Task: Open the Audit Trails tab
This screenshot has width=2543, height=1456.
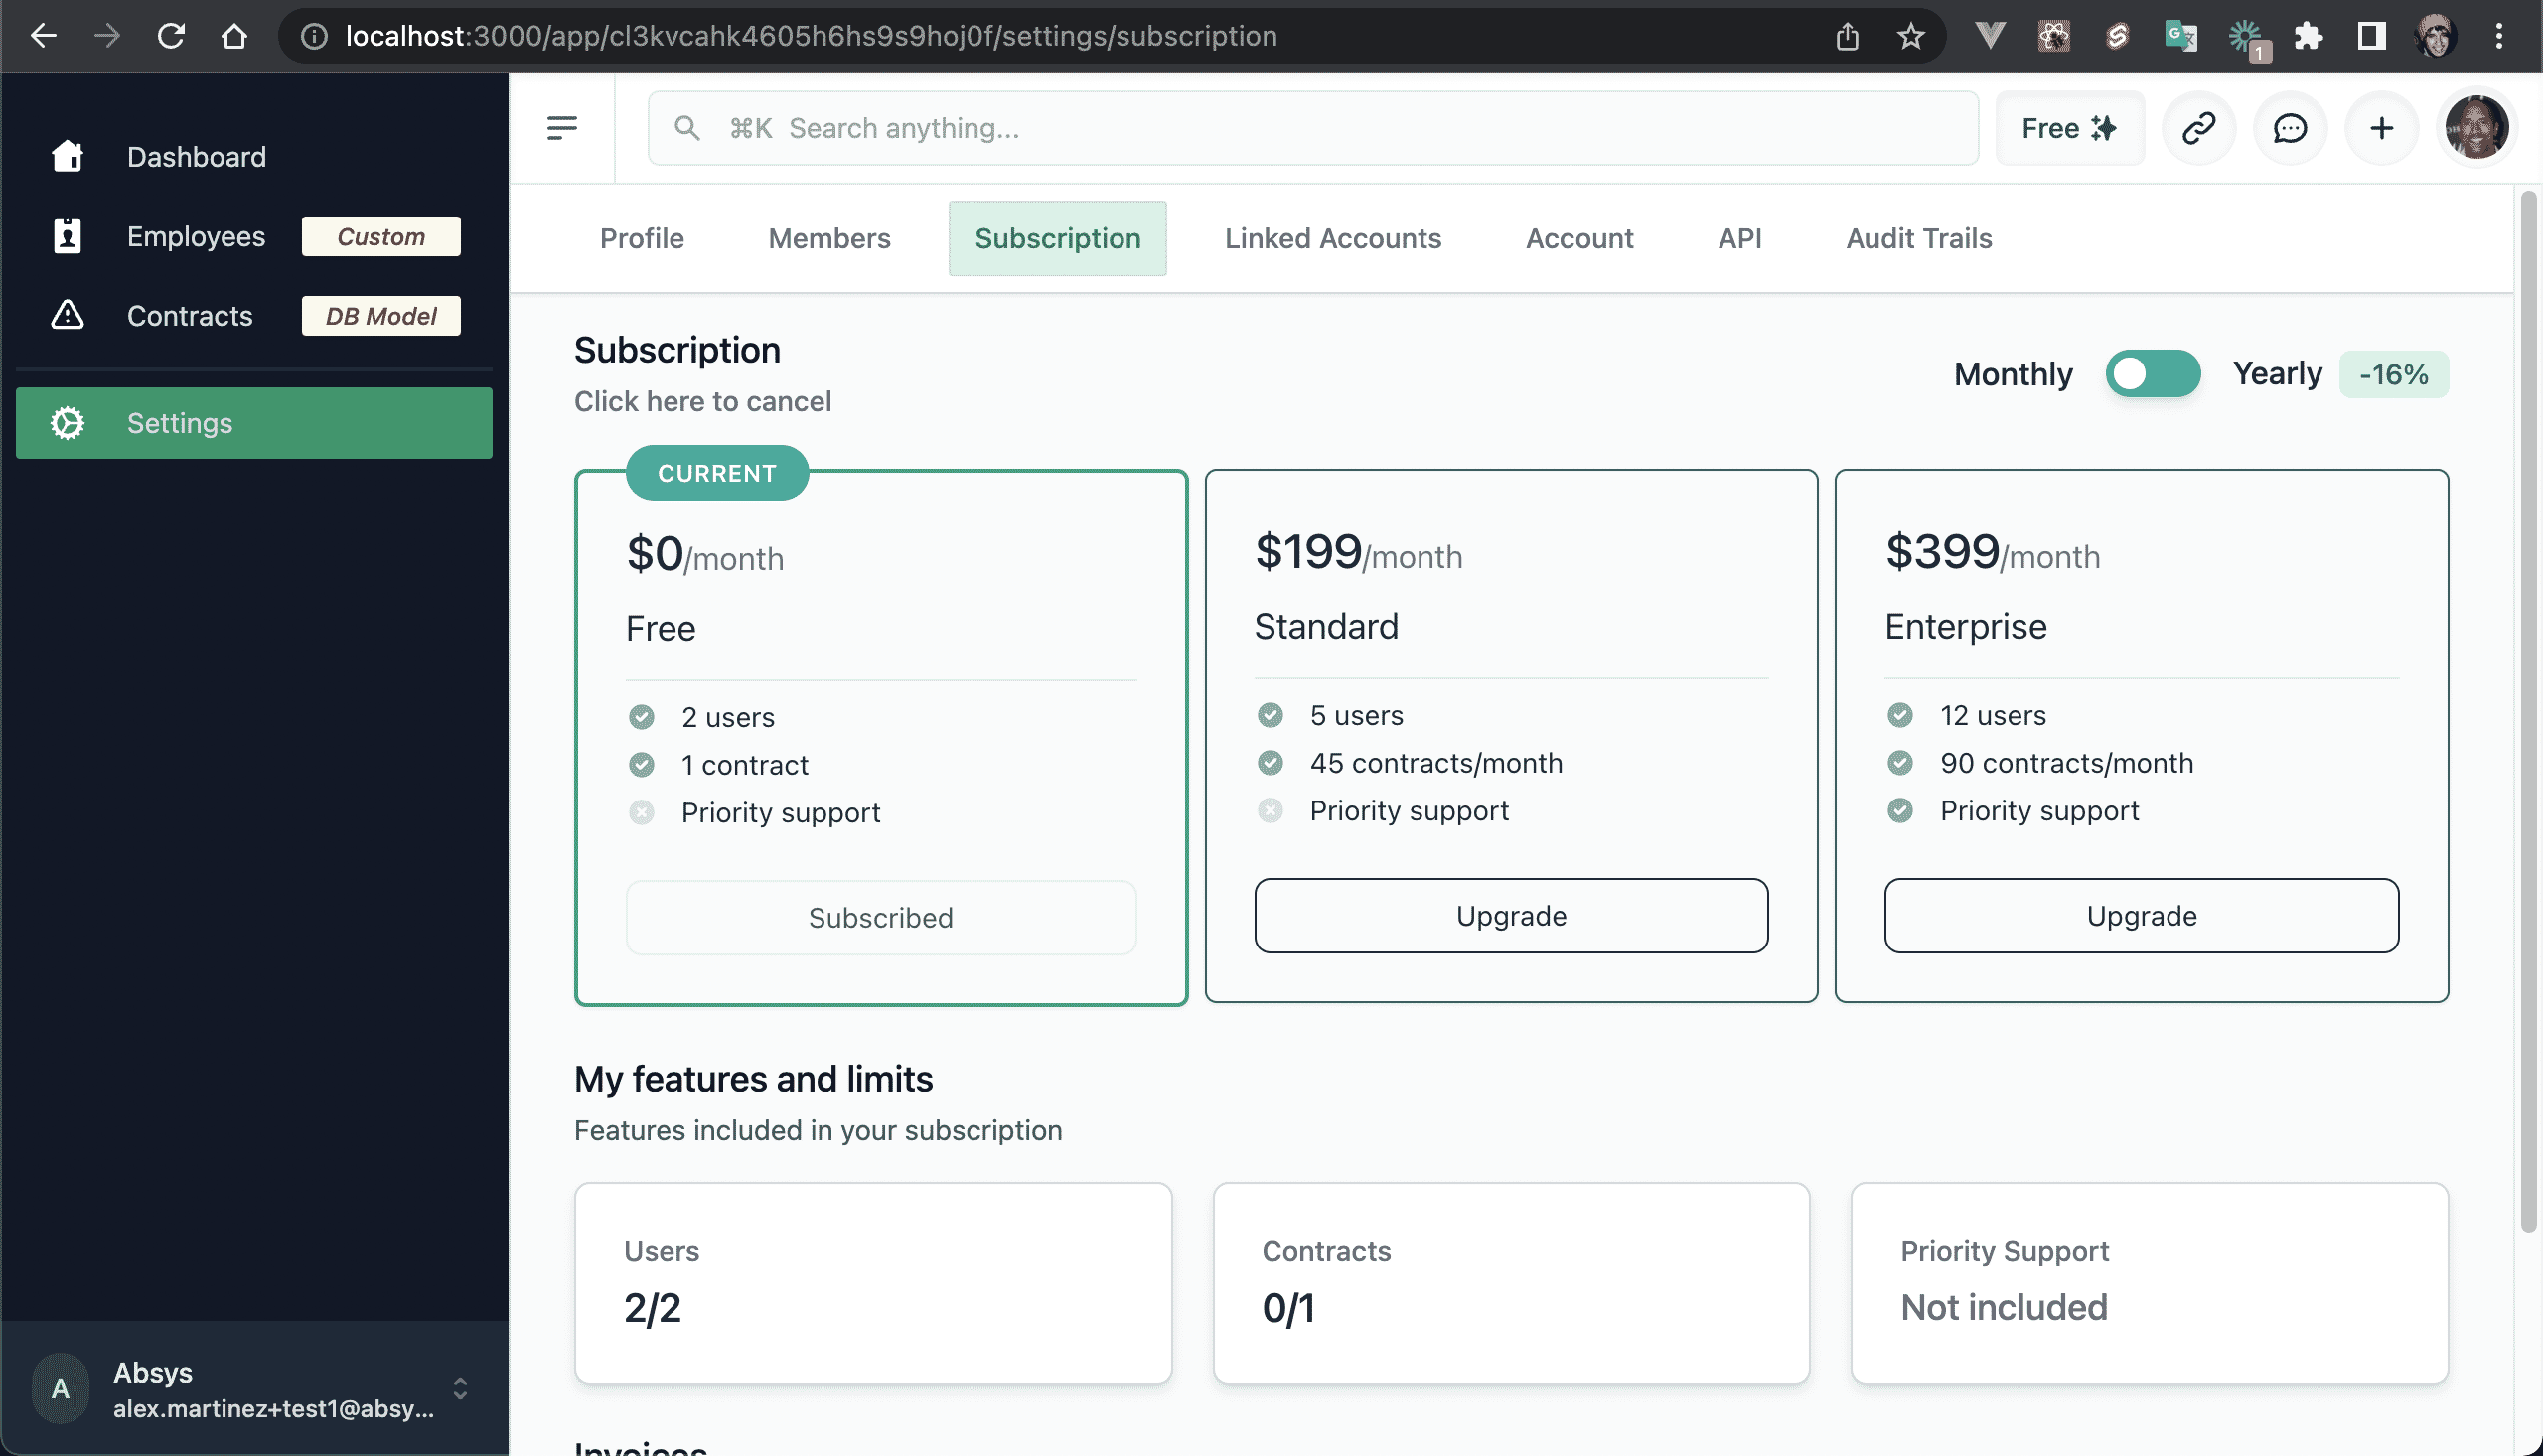Action: (x=1918, y=238)
